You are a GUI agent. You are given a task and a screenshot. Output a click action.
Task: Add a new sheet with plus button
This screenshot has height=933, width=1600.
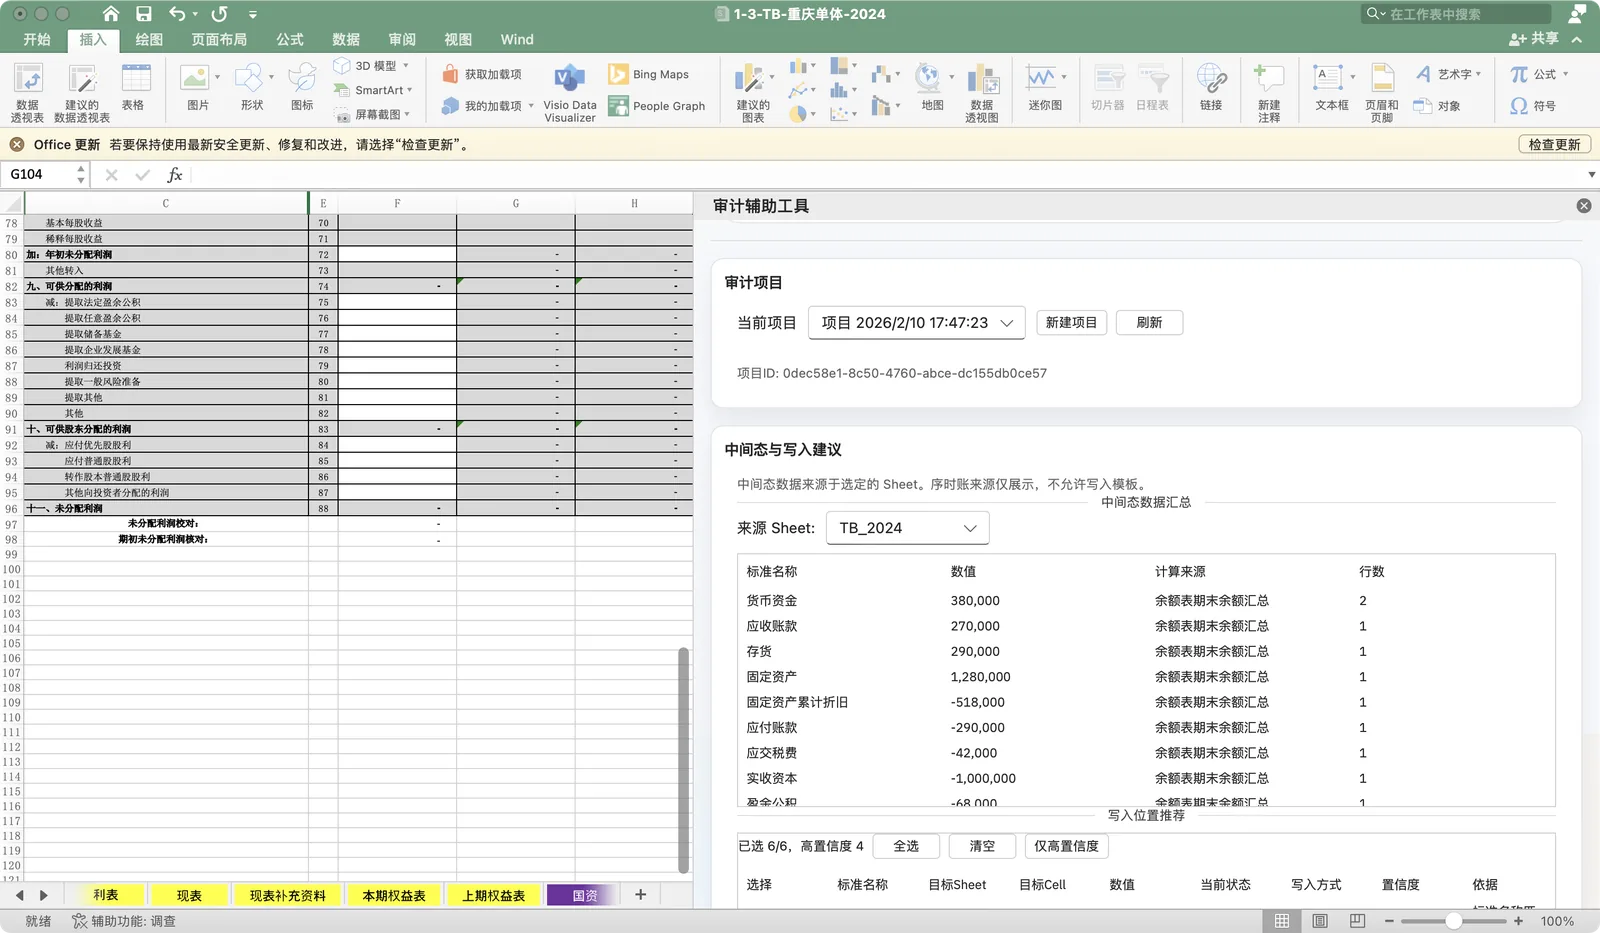pos(641,895)
